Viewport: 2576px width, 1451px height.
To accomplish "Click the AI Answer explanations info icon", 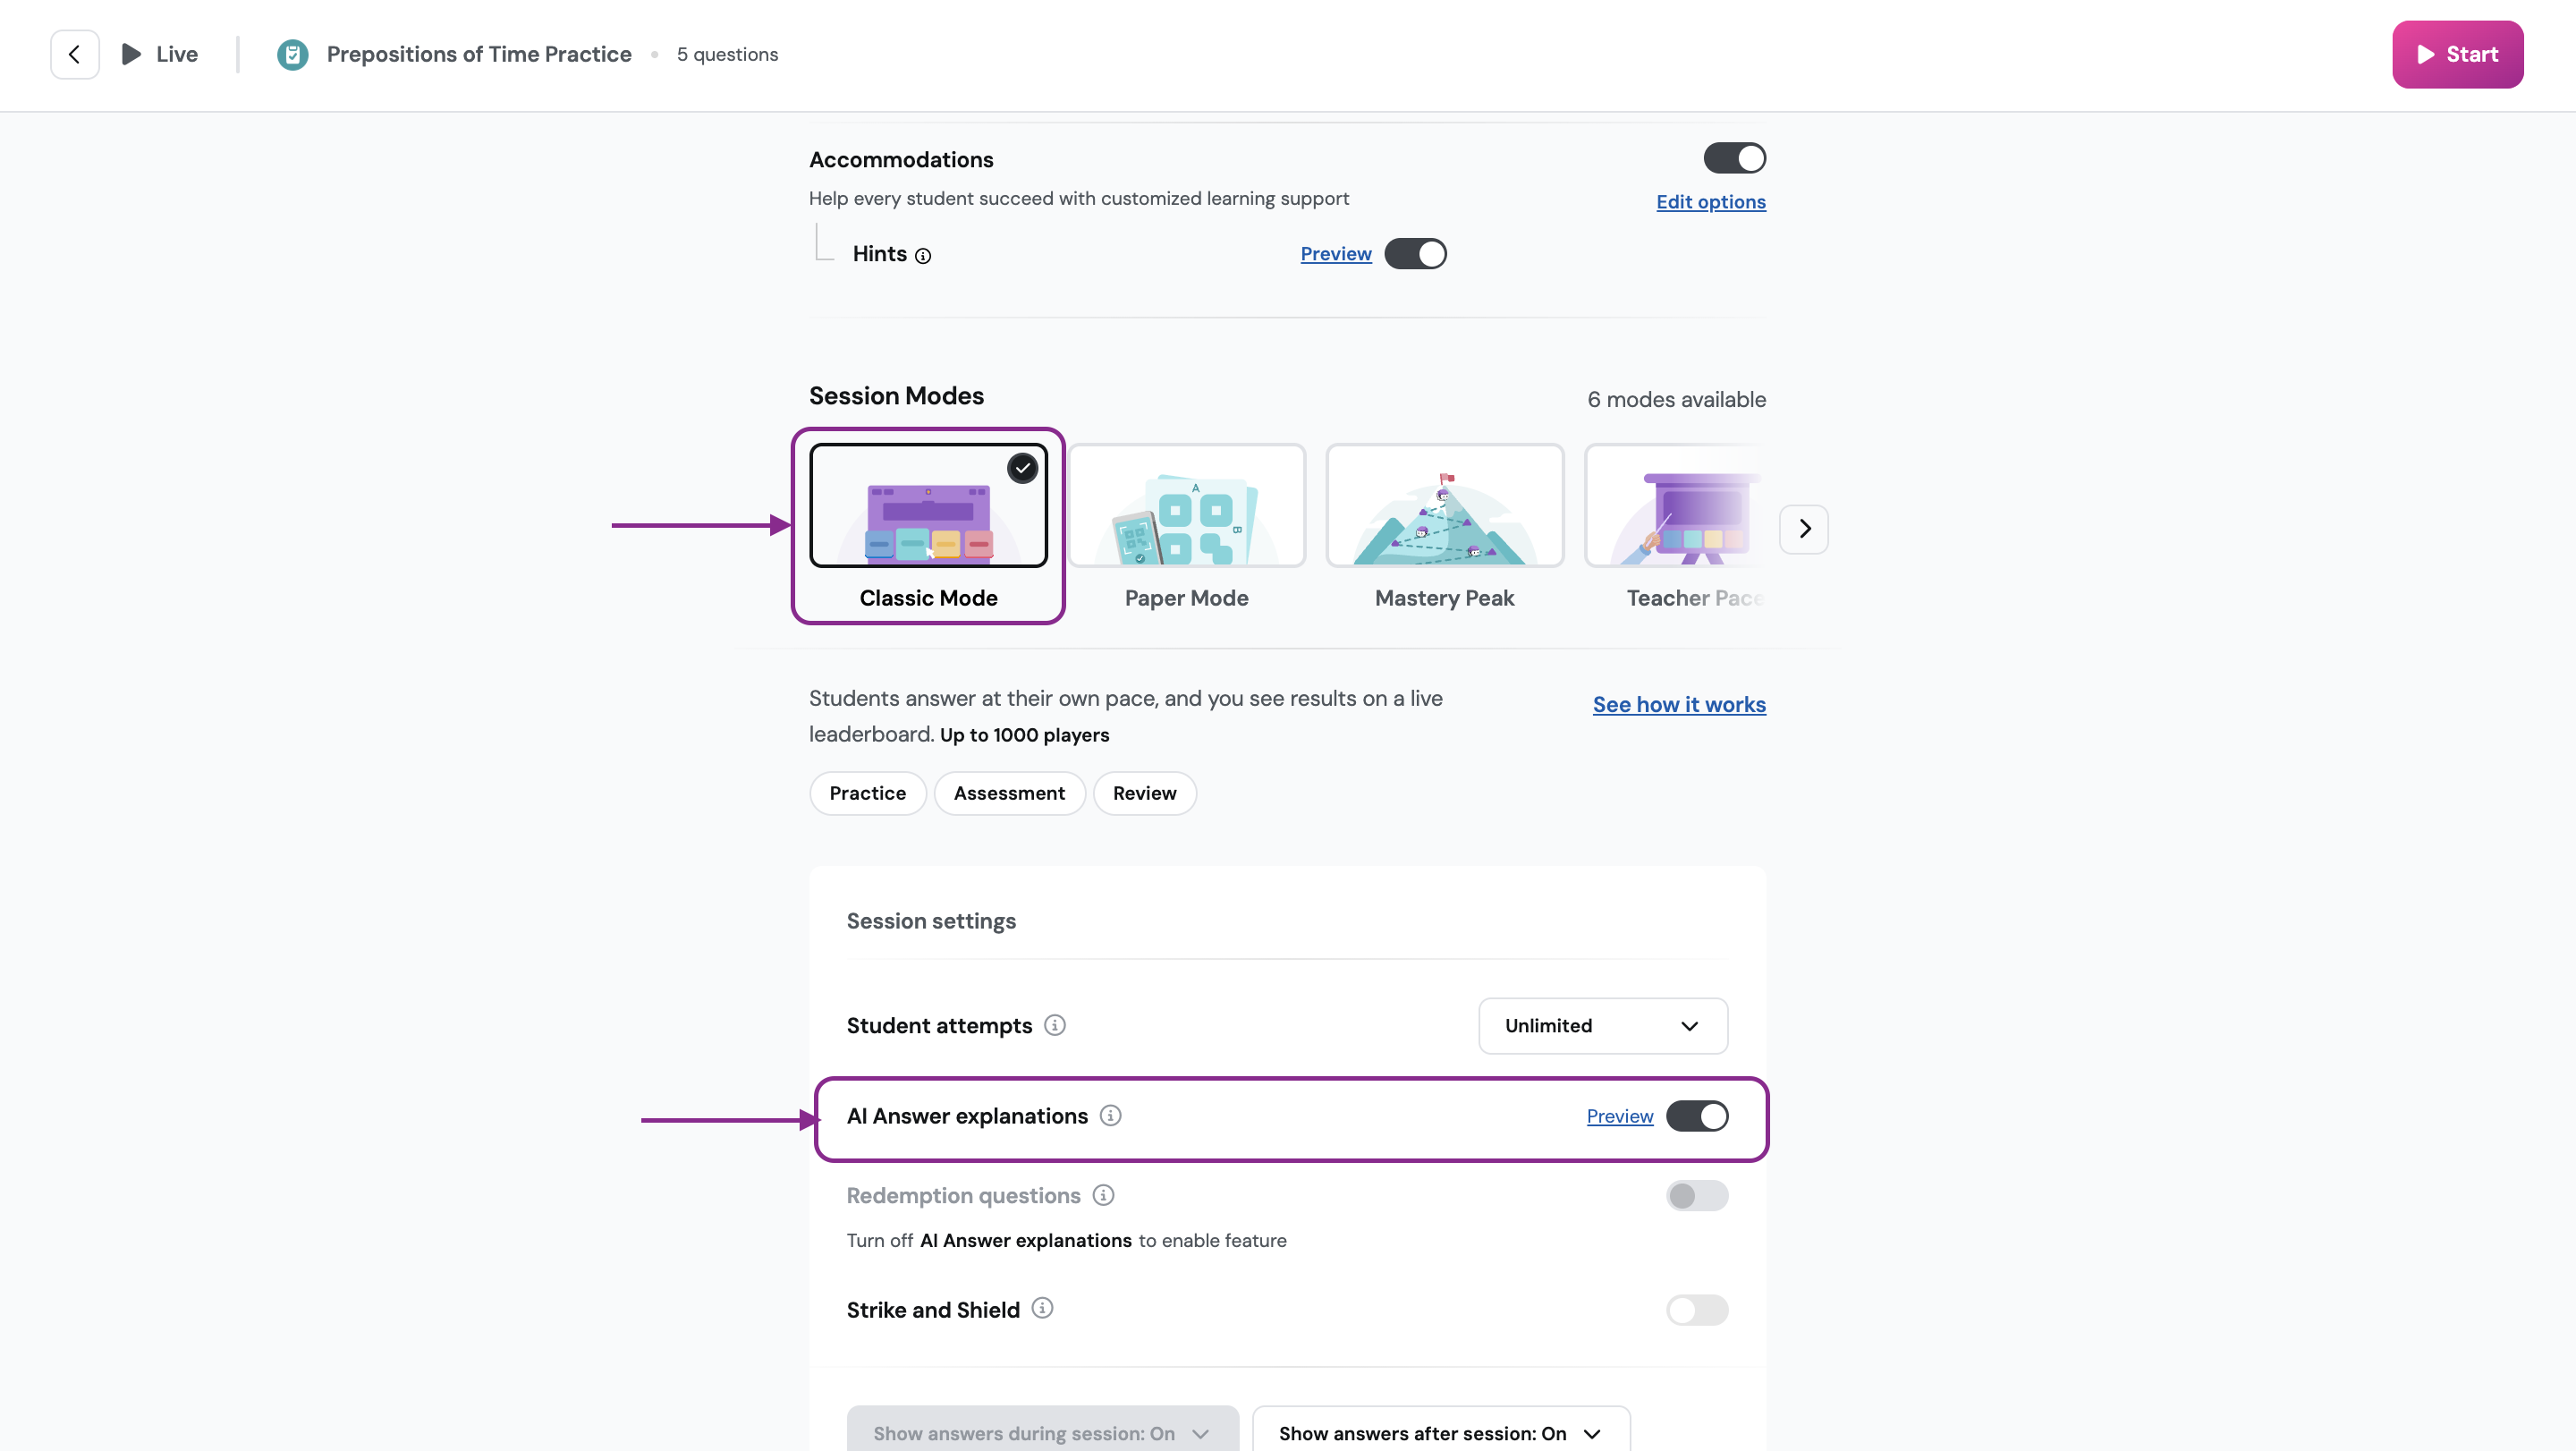I will tap(1110, 1115).
